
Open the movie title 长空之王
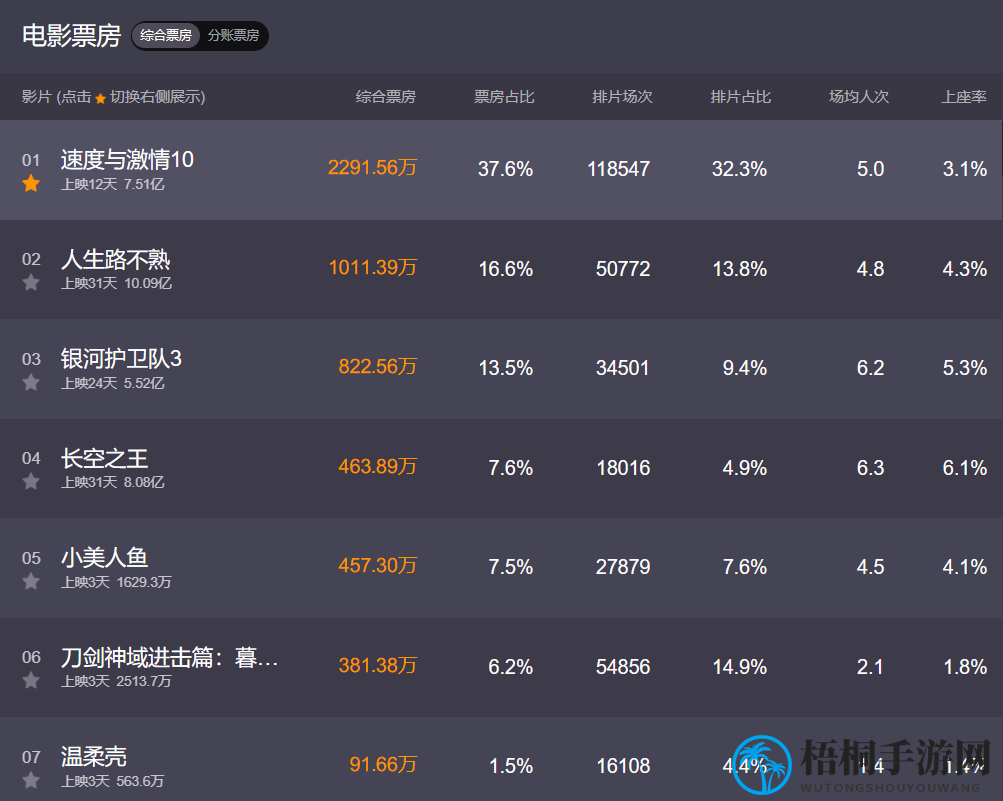(x=104, y=458)
